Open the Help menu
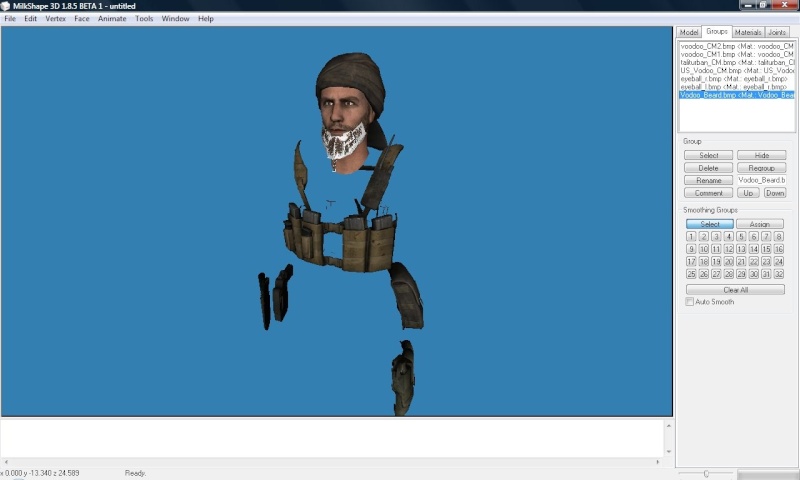The image size is (800, 480). coord(206,18)
